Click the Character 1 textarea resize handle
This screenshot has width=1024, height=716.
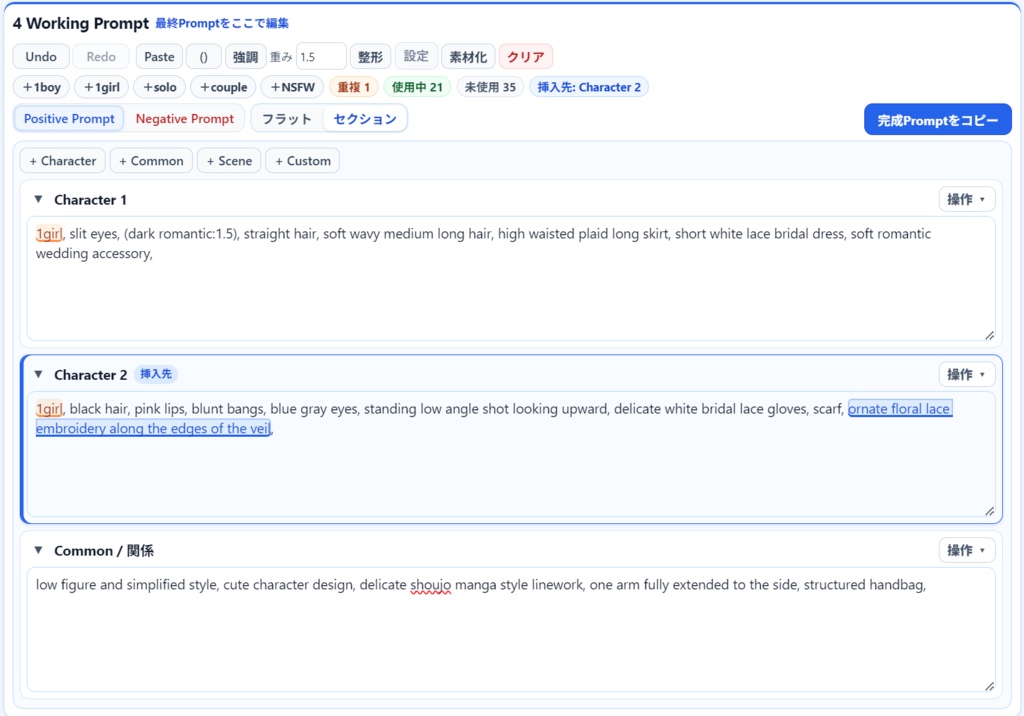coord(989,335)
